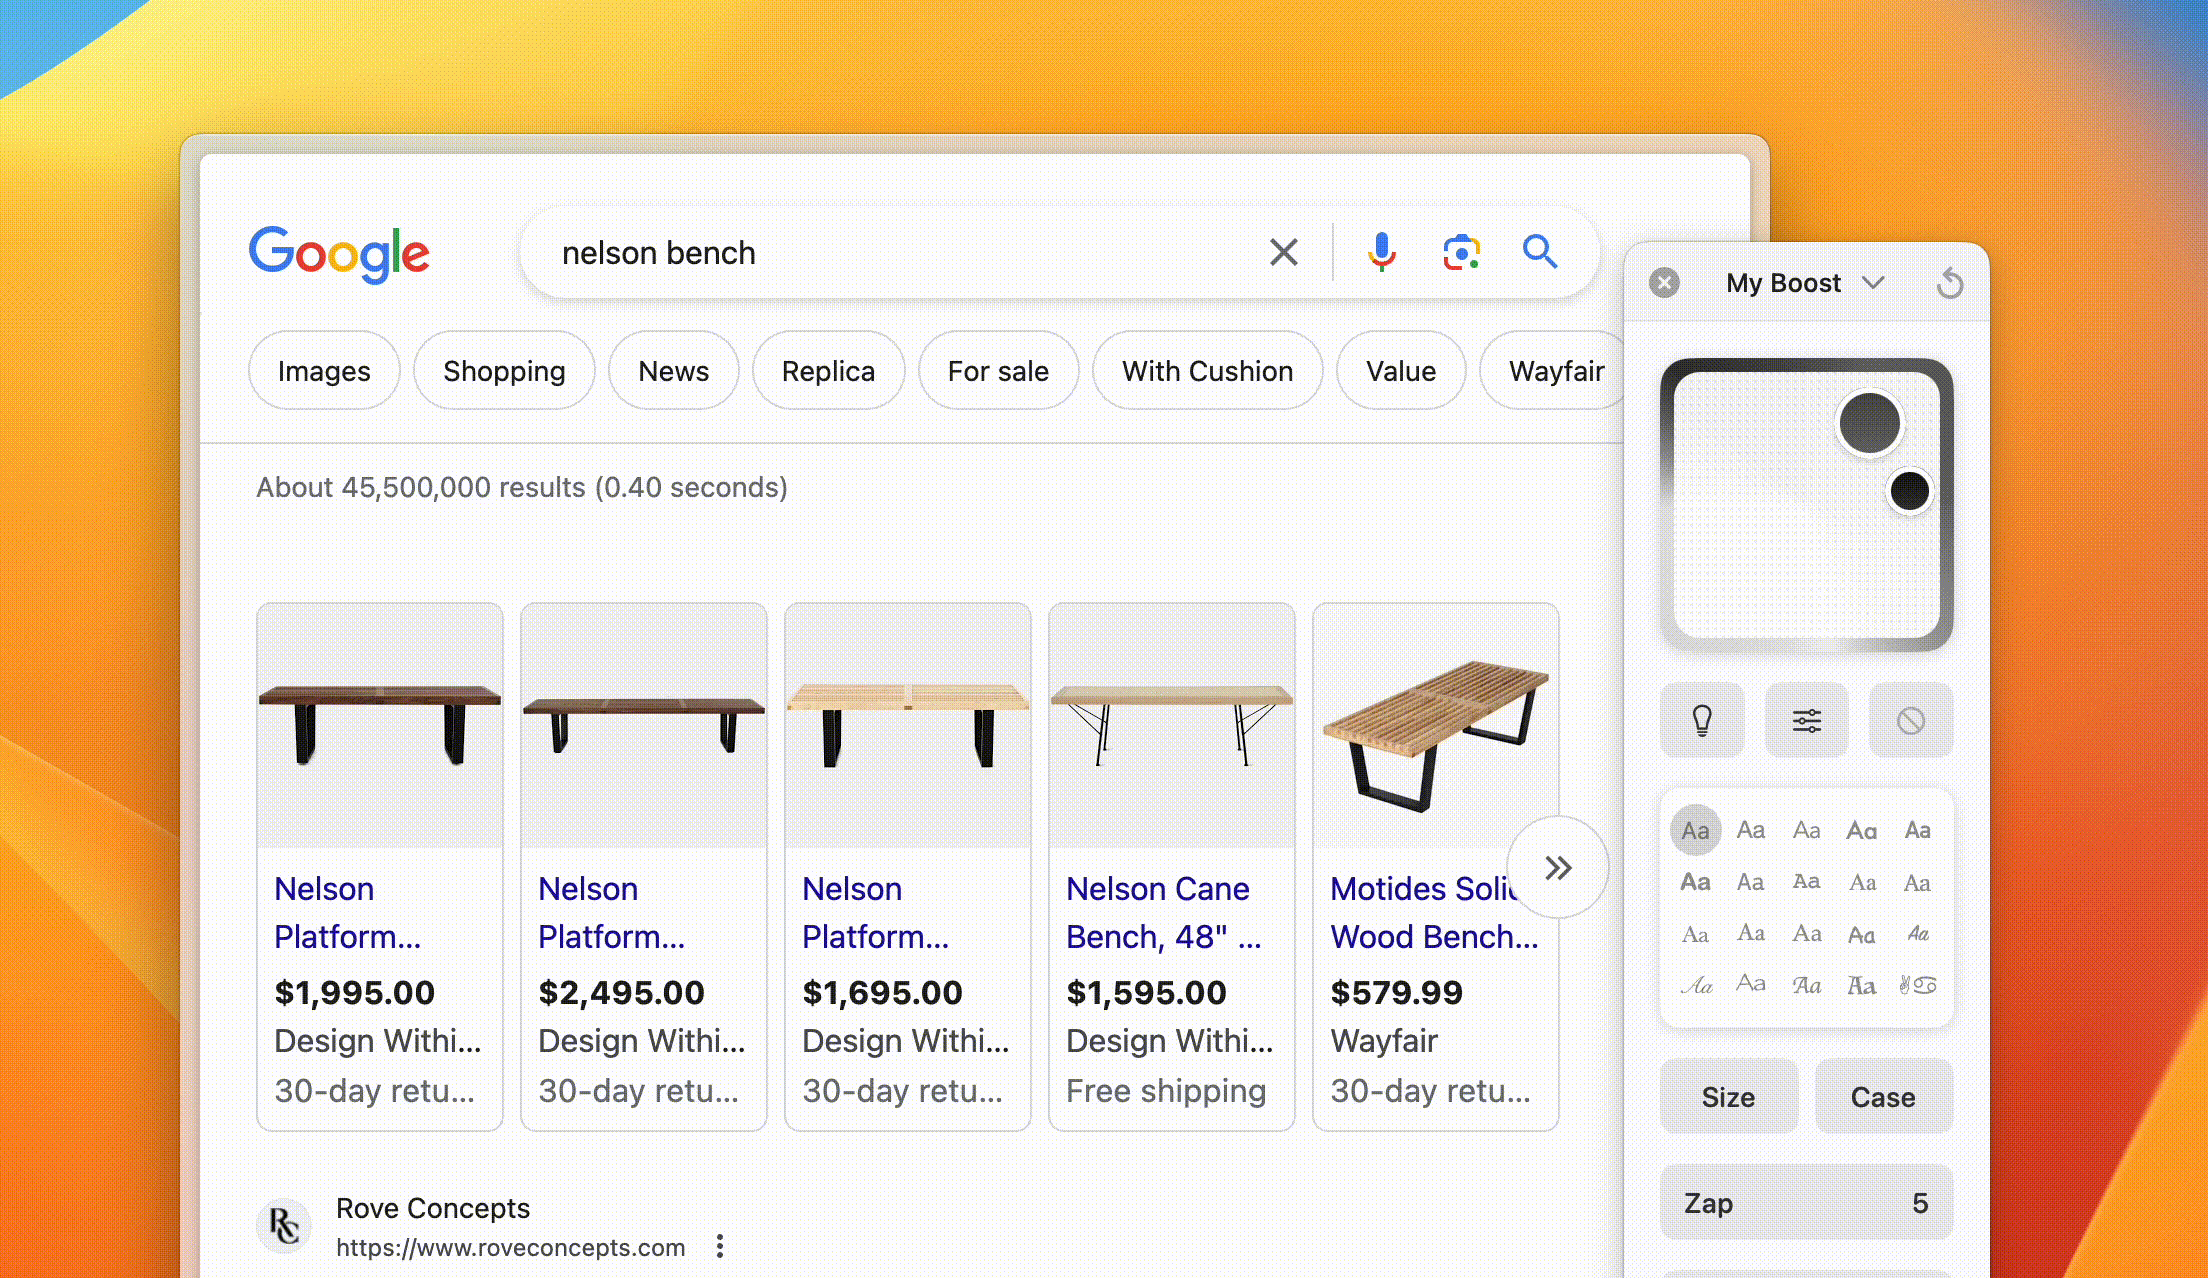Open Google Lens camera search

(1461, 253)
